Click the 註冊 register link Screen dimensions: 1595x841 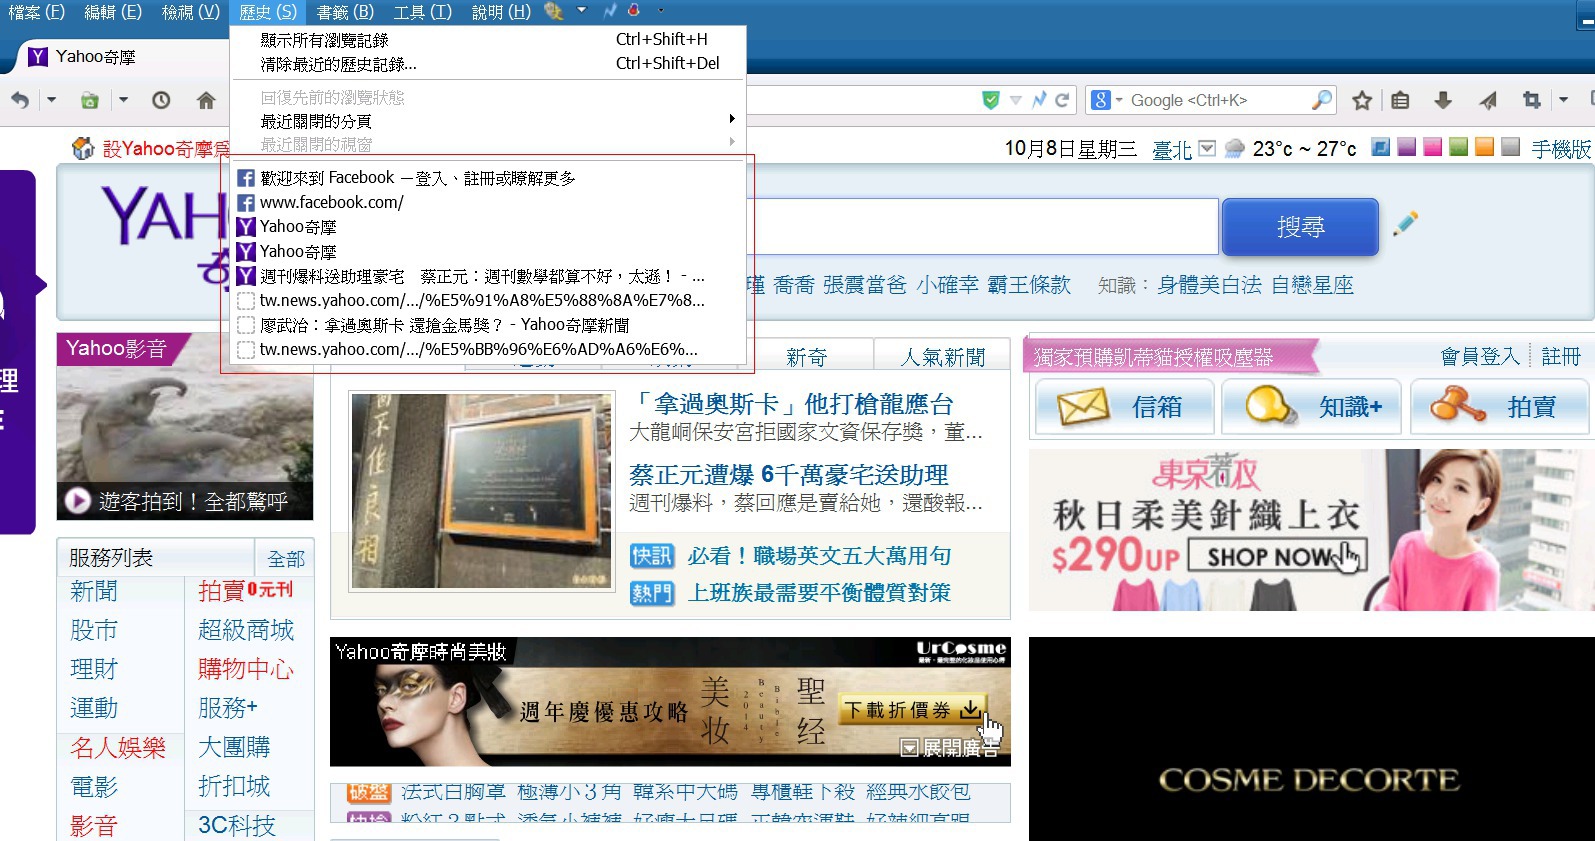pos(1562,357)
